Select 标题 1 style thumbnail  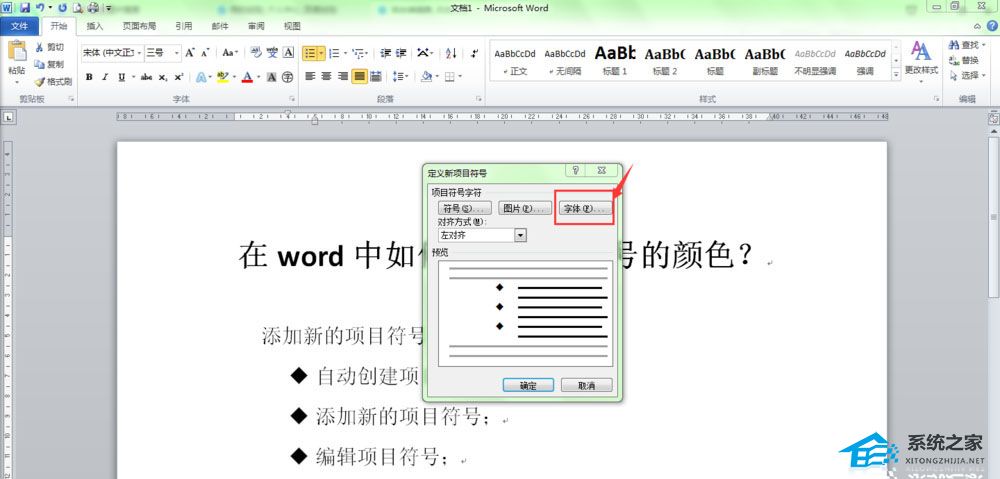pyautogui.click(x=615, y=61)
